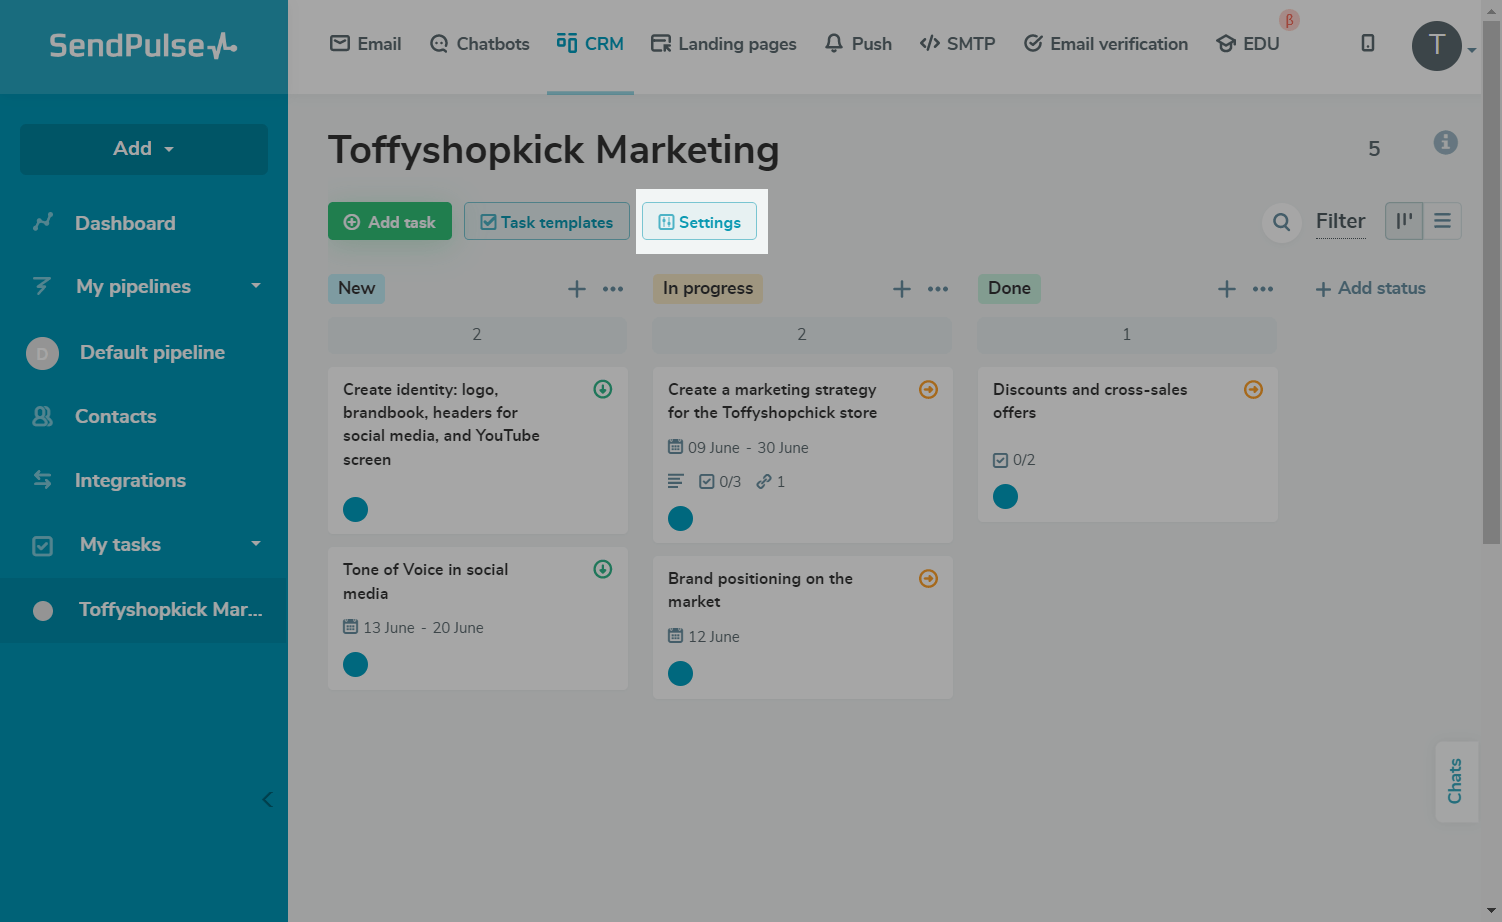Open Contacts in the sidebar

[x=115, y=416]
